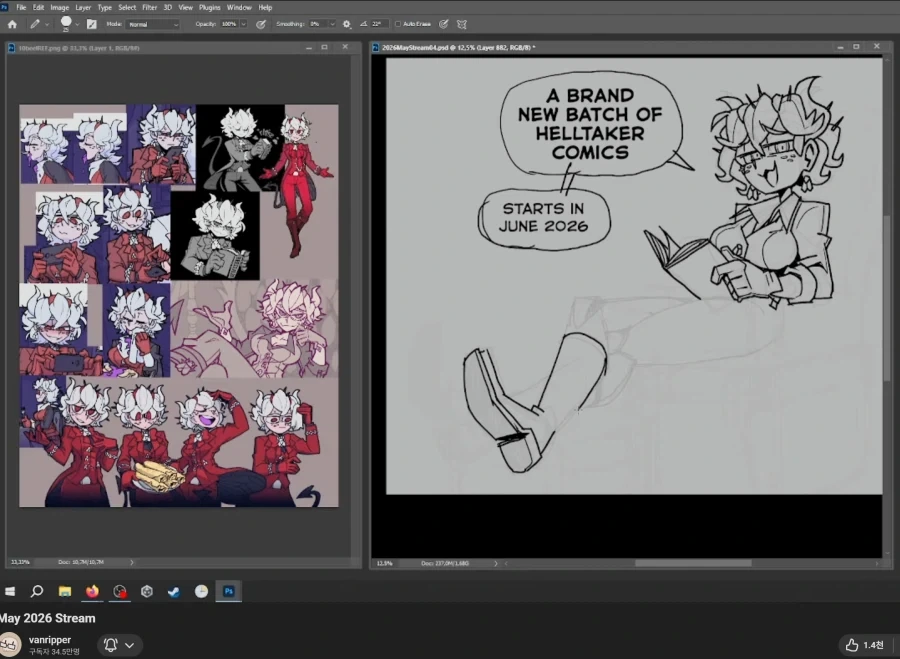Screen dimensions: 900x659
Task: Open Photoshop from the Windows taskbar
Action: [228, 591]
